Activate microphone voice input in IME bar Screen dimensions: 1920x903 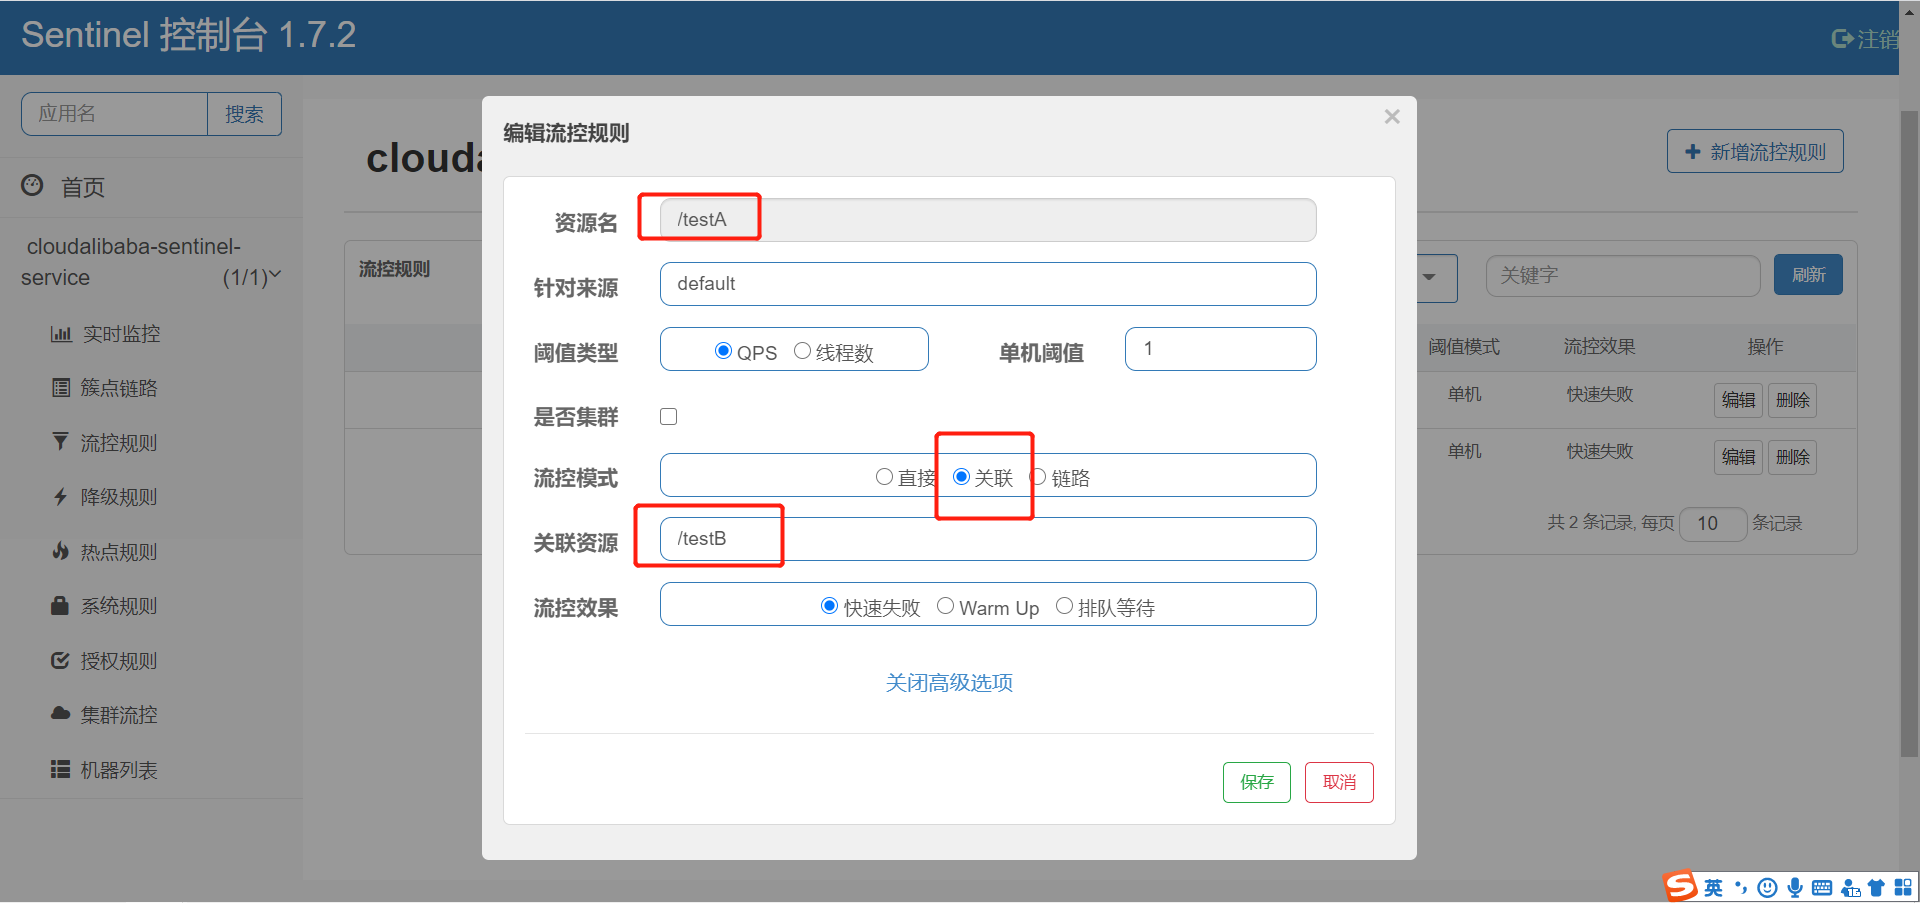(1795, 888)
